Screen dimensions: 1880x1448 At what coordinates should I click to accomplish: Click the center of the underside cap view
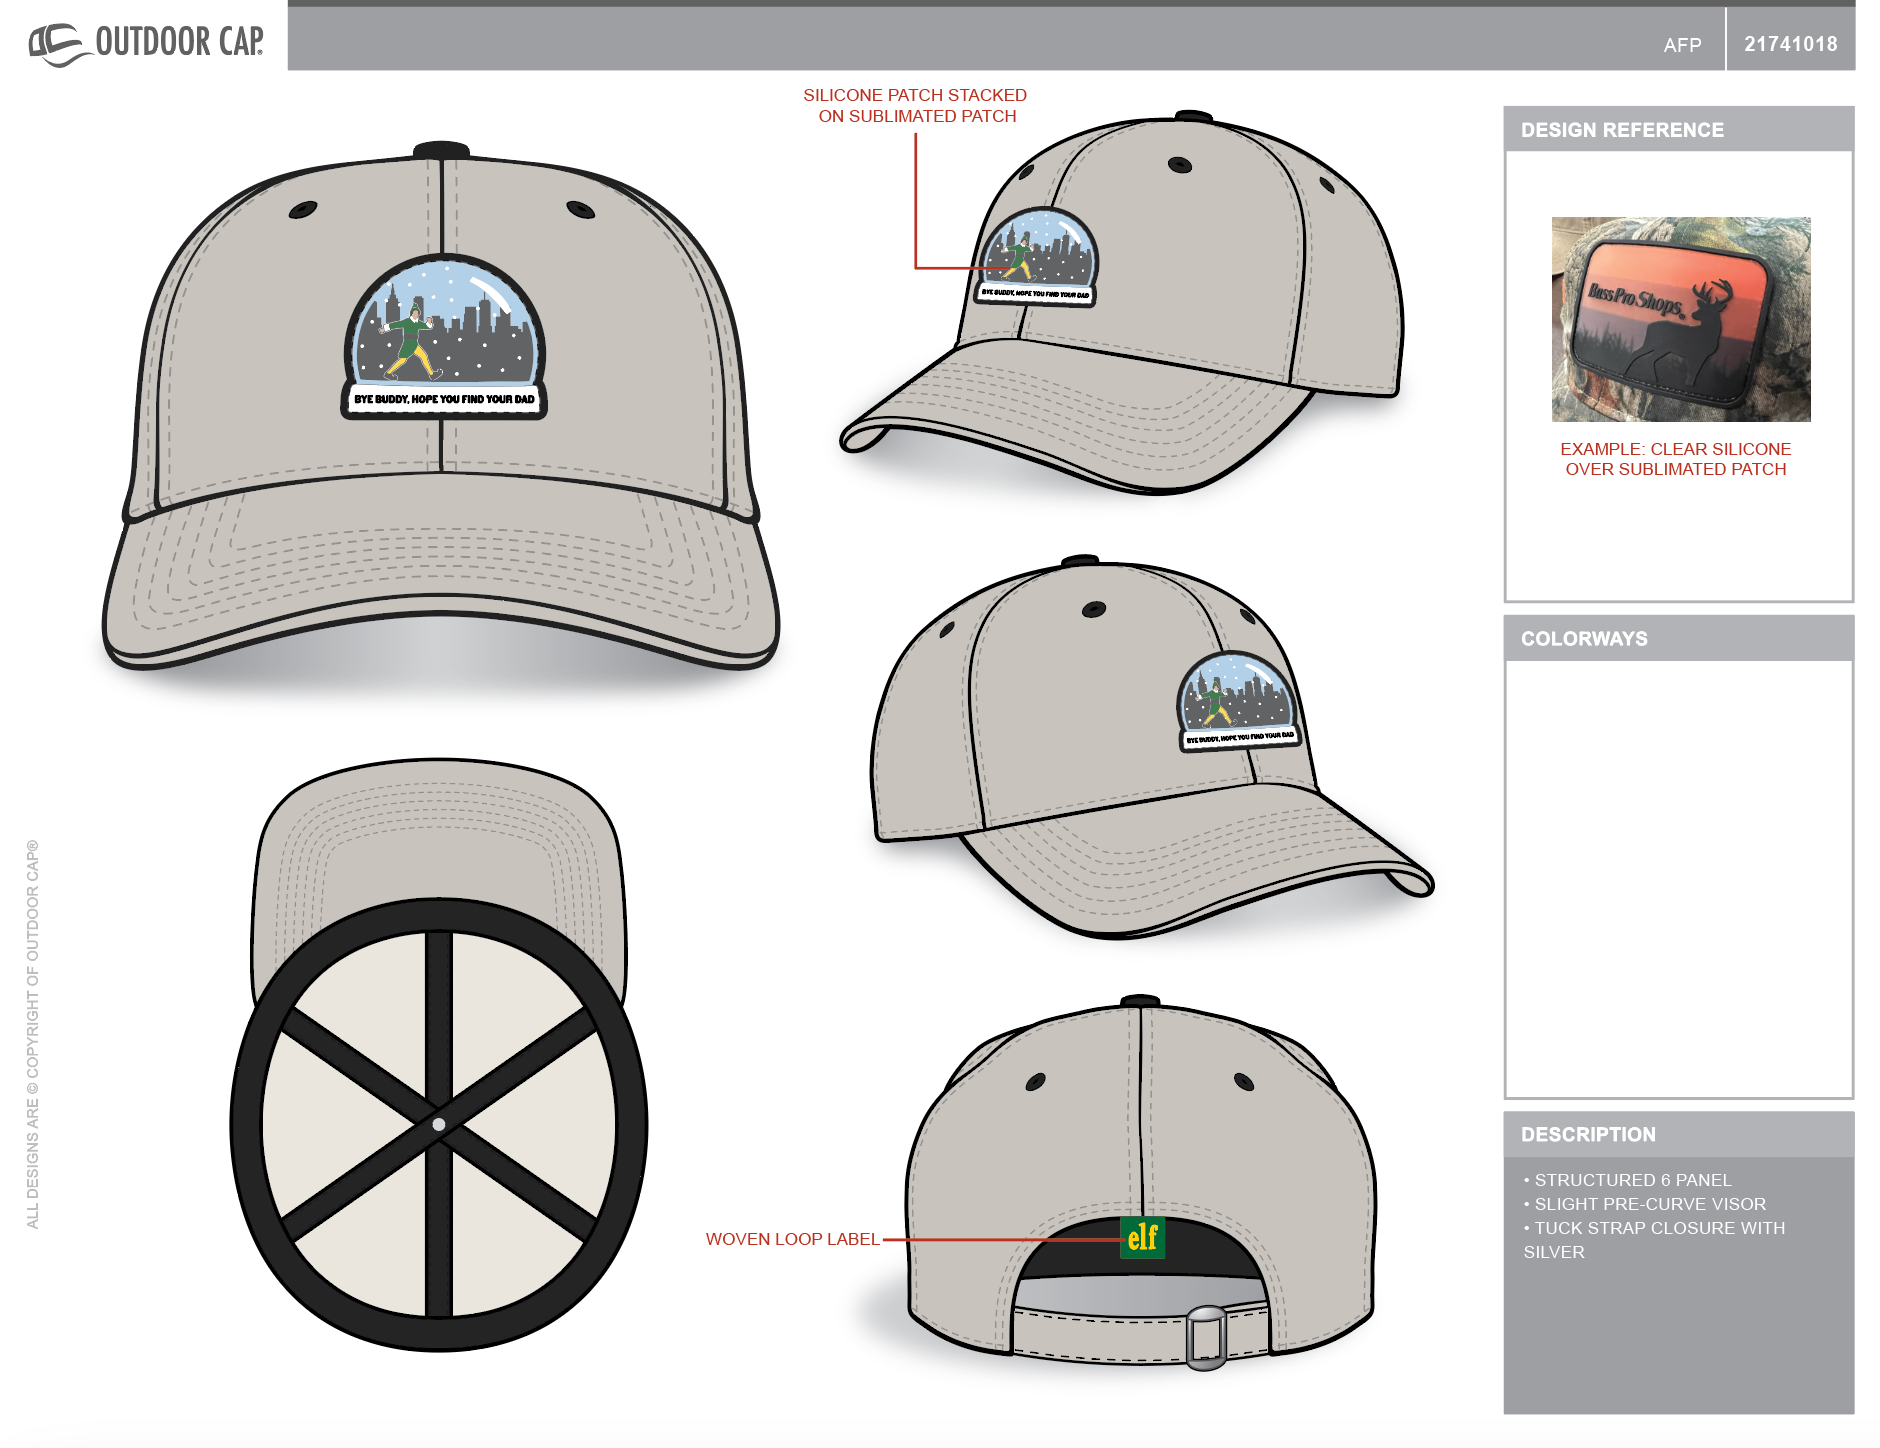coord(438,1125)
